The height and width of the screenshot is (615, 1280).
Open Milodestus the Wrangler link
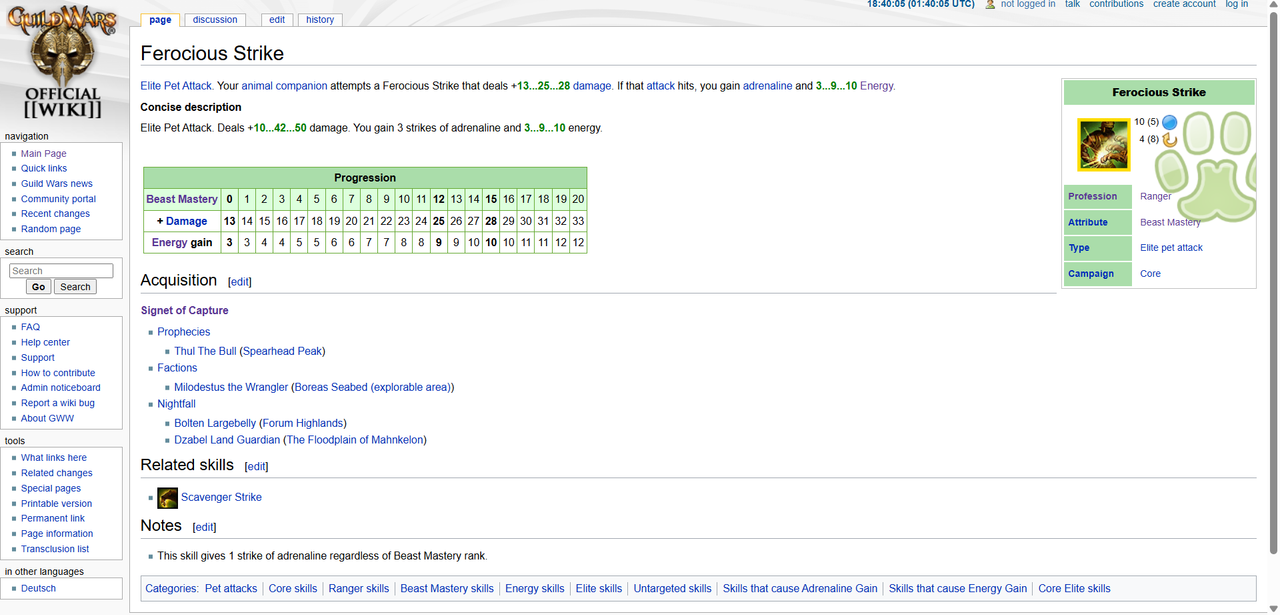point(231,387)
